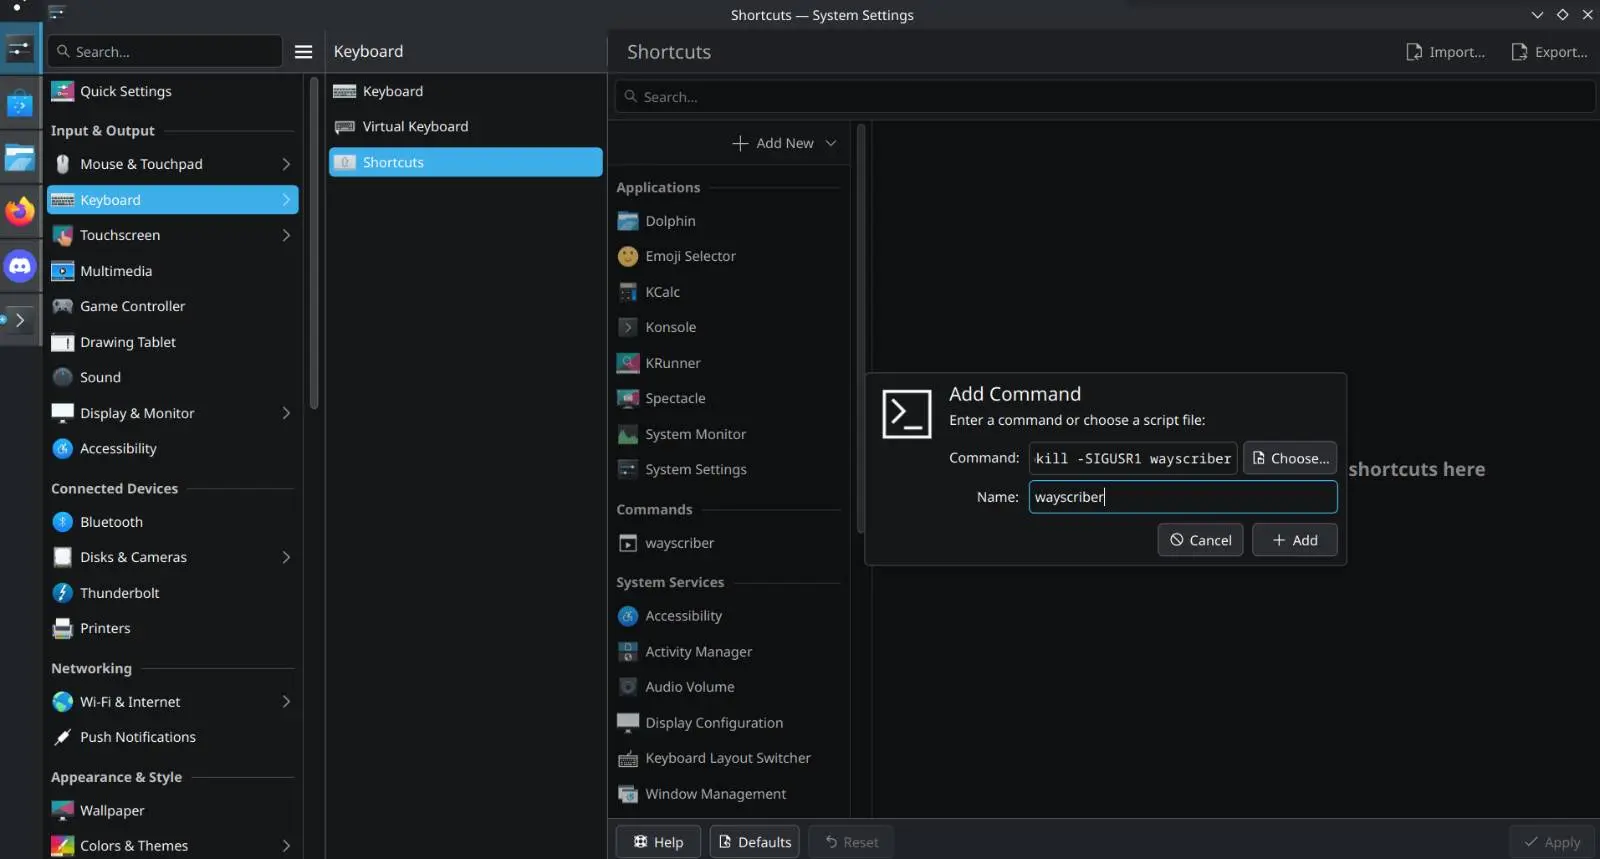Select KCalc in shortcuts list

729,292
